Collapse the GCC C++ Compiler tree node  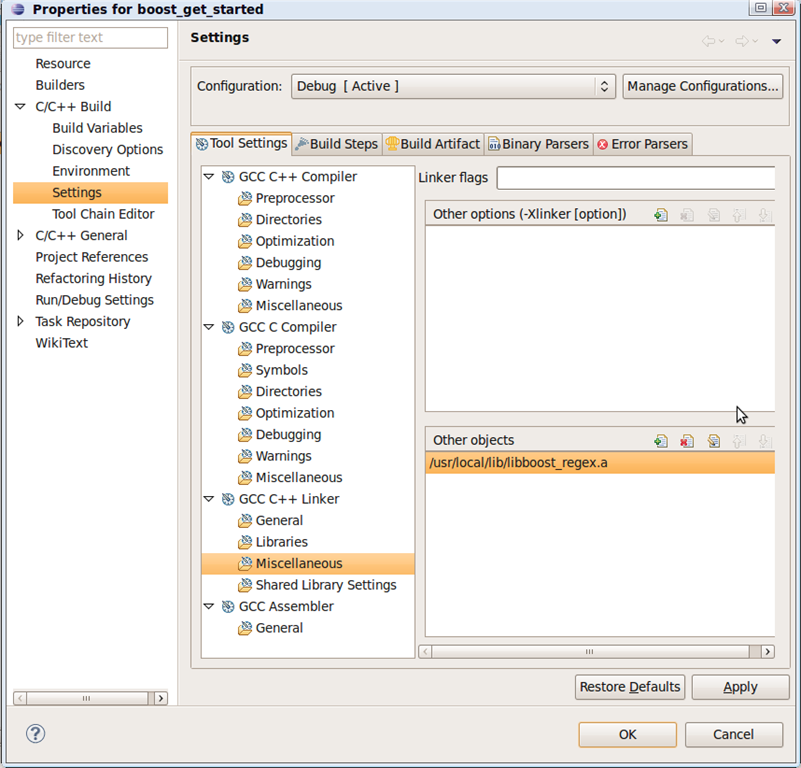click(x=208, y=177)
